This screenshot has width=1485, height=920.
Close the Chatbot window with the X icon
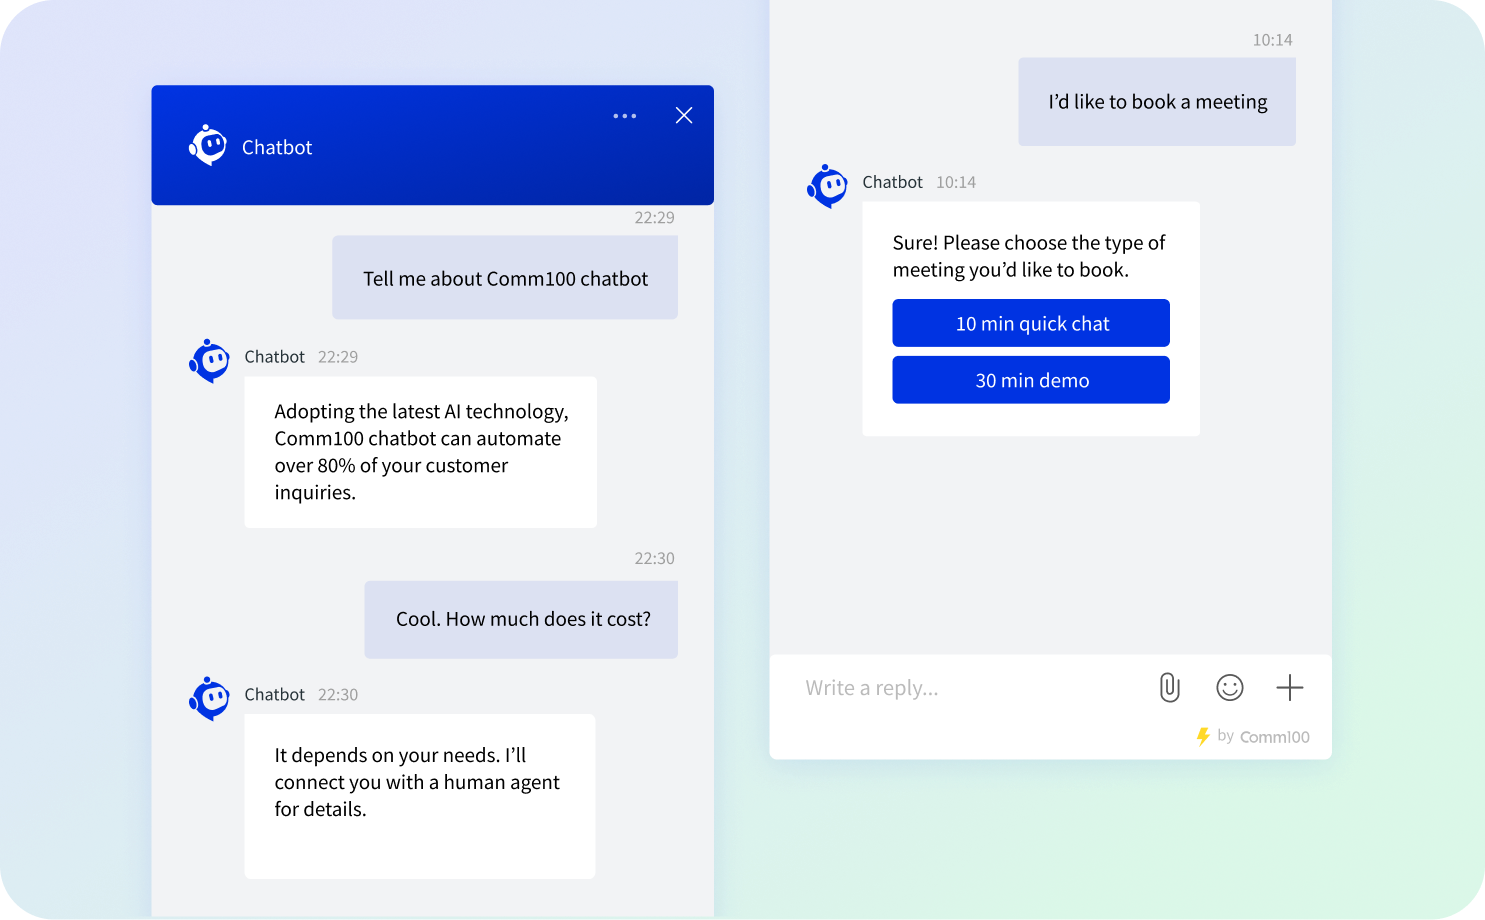coord(684,115)
